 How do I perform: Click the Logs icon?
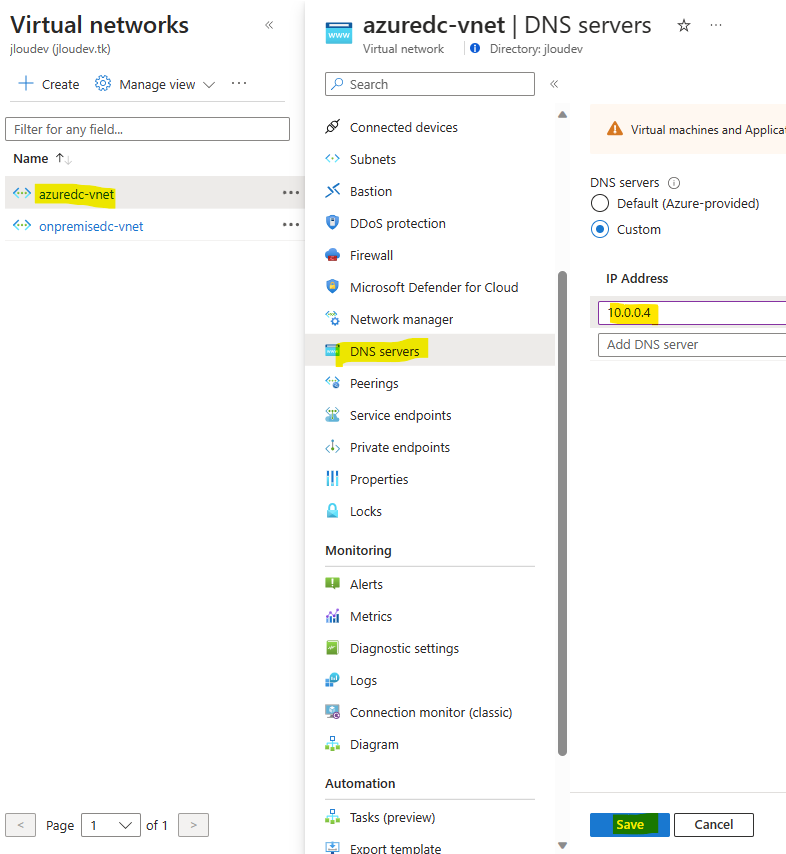point(332,680)
